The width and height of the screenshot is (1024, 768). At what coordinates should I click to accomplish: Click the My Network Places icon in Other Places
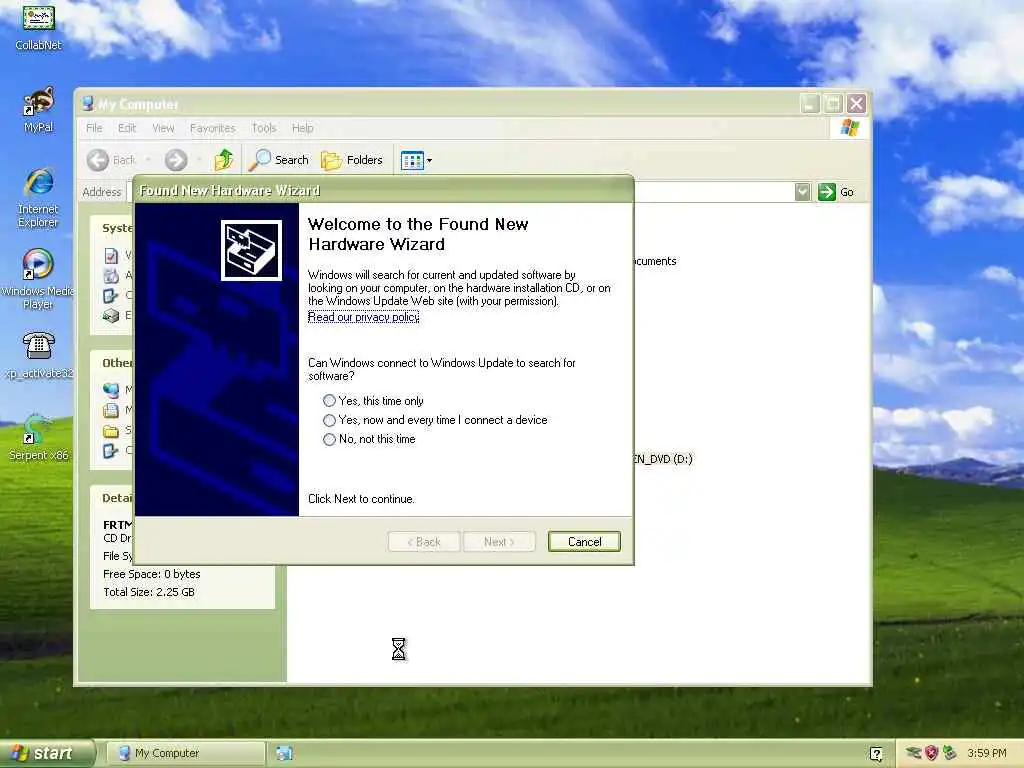coord(111,390)
